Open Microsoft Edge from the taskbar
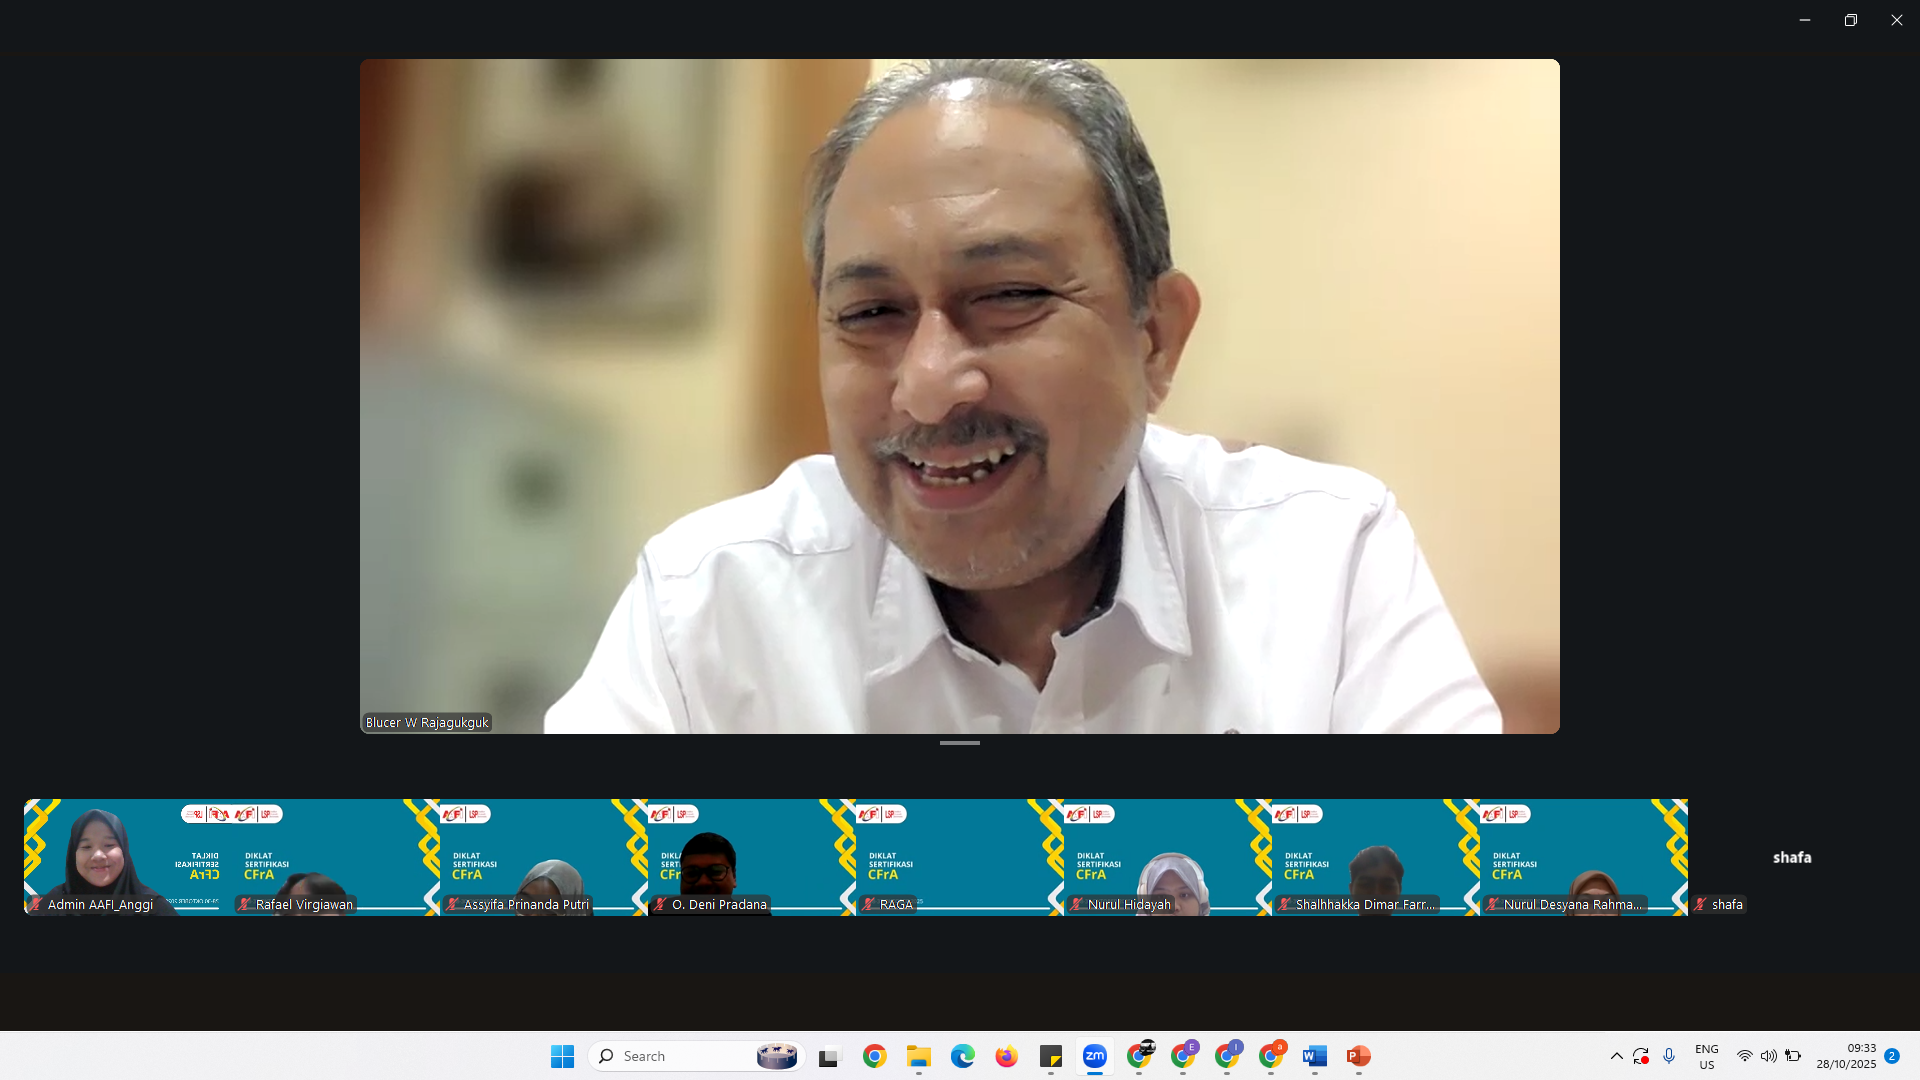1920x1080 pixels. [x=962, y=1056]
